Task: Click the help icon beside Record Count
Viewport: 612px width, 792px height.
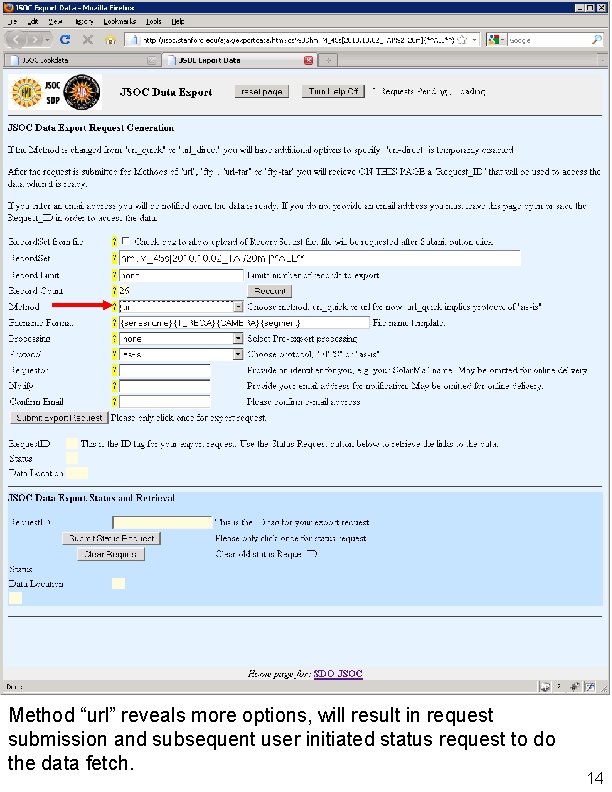Action: point(114,290)
